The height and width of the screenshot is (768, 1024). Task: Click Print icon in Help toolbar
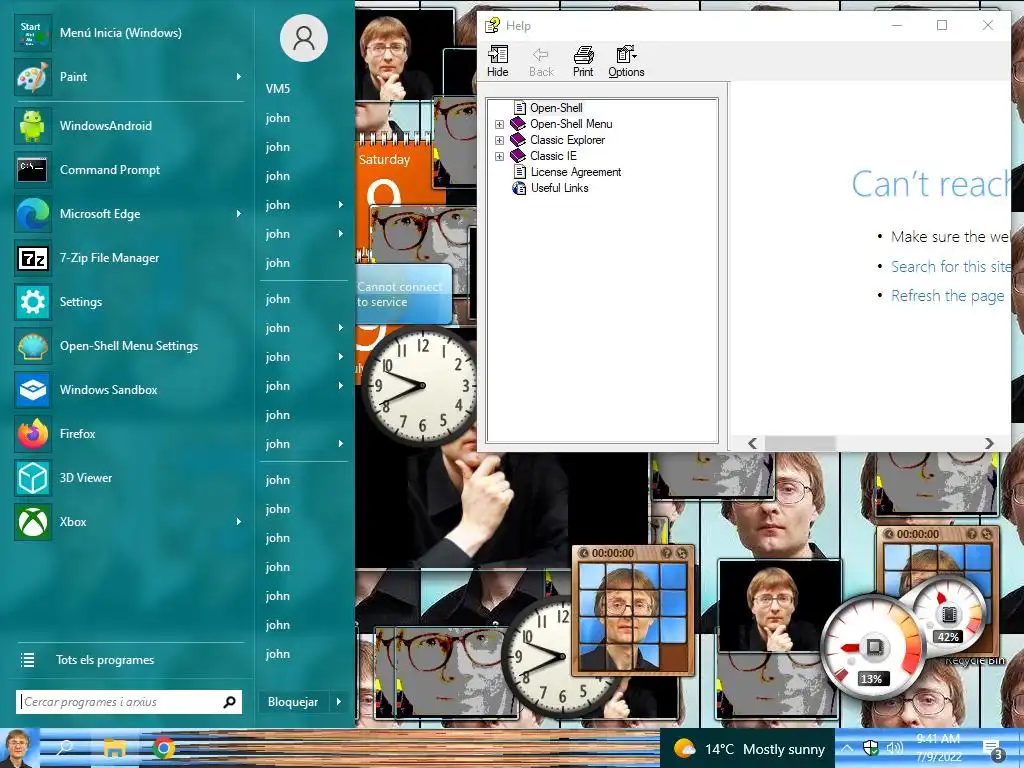pyautogui.click(x=583, y=61)
